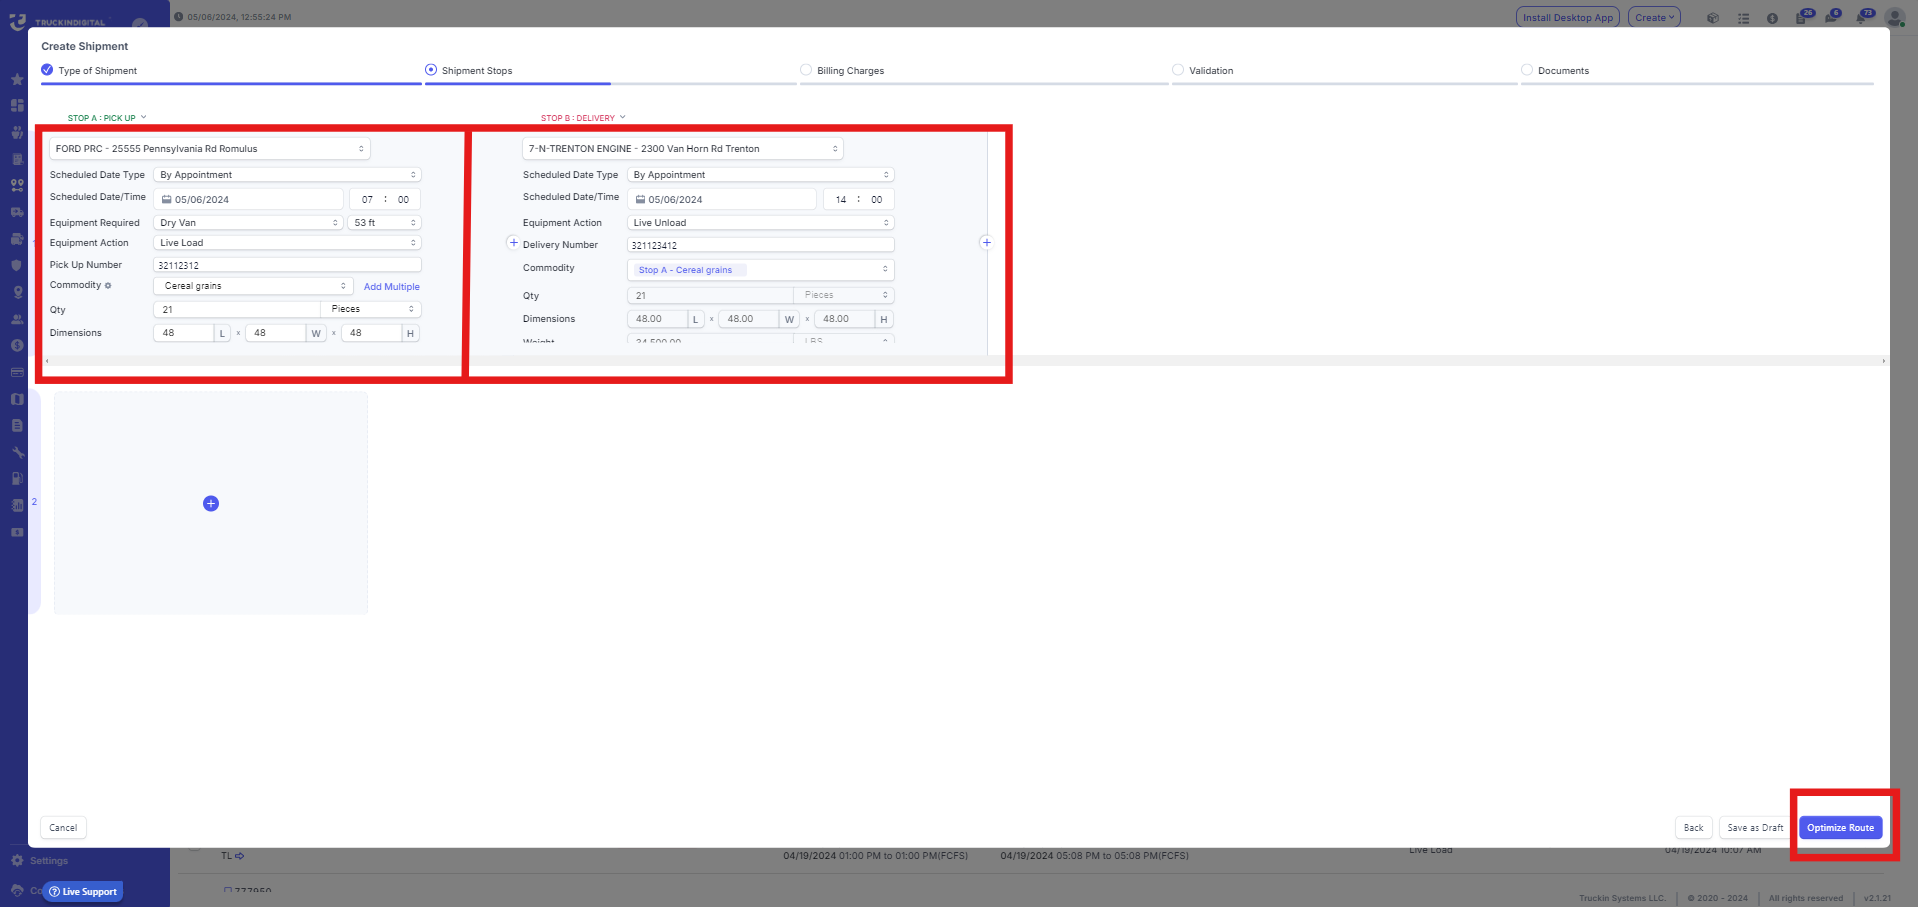
Task: Click Stop A Qty field showing 21
Action: (237, 309)
